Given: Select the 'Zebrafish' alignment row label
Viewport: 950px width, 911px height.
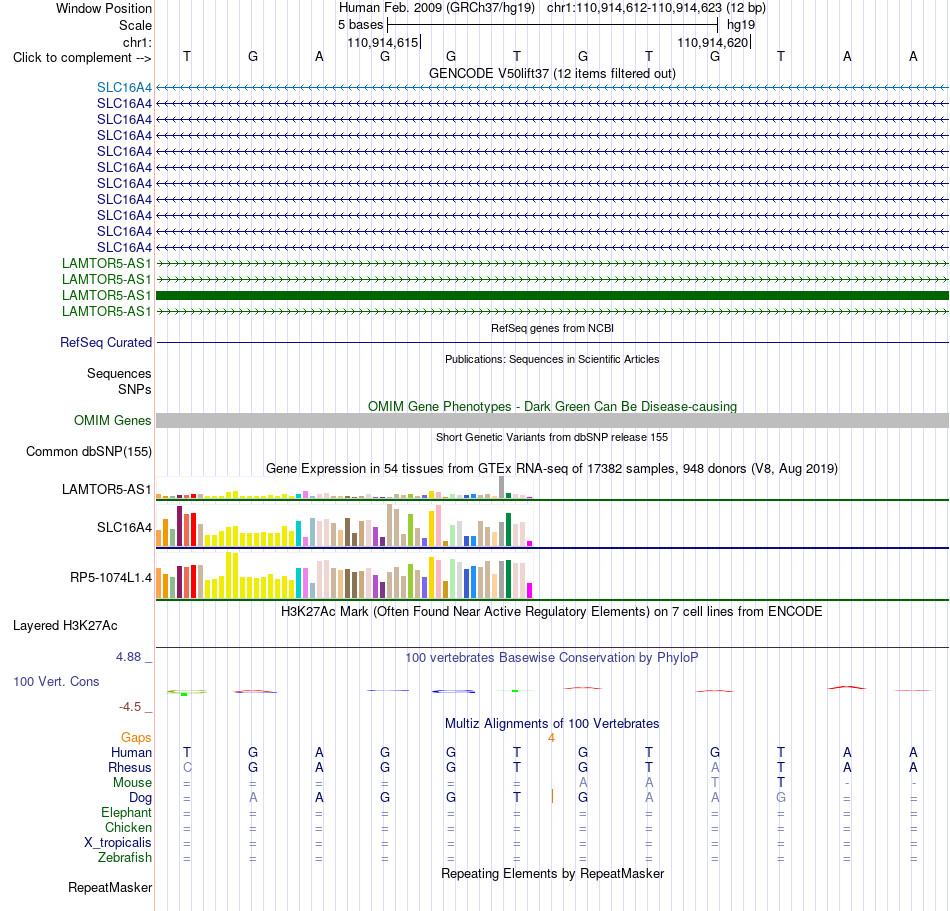Looking at the screenshot, I should click(125, 858).
